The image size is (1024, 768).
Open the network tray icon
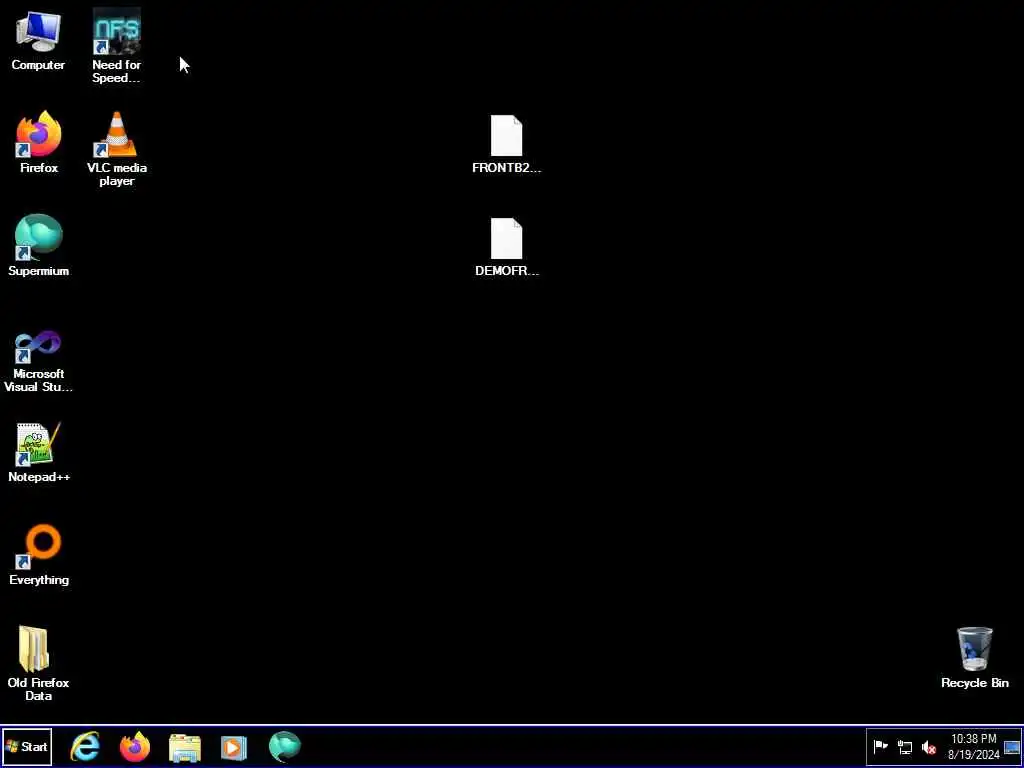[905, 747]
